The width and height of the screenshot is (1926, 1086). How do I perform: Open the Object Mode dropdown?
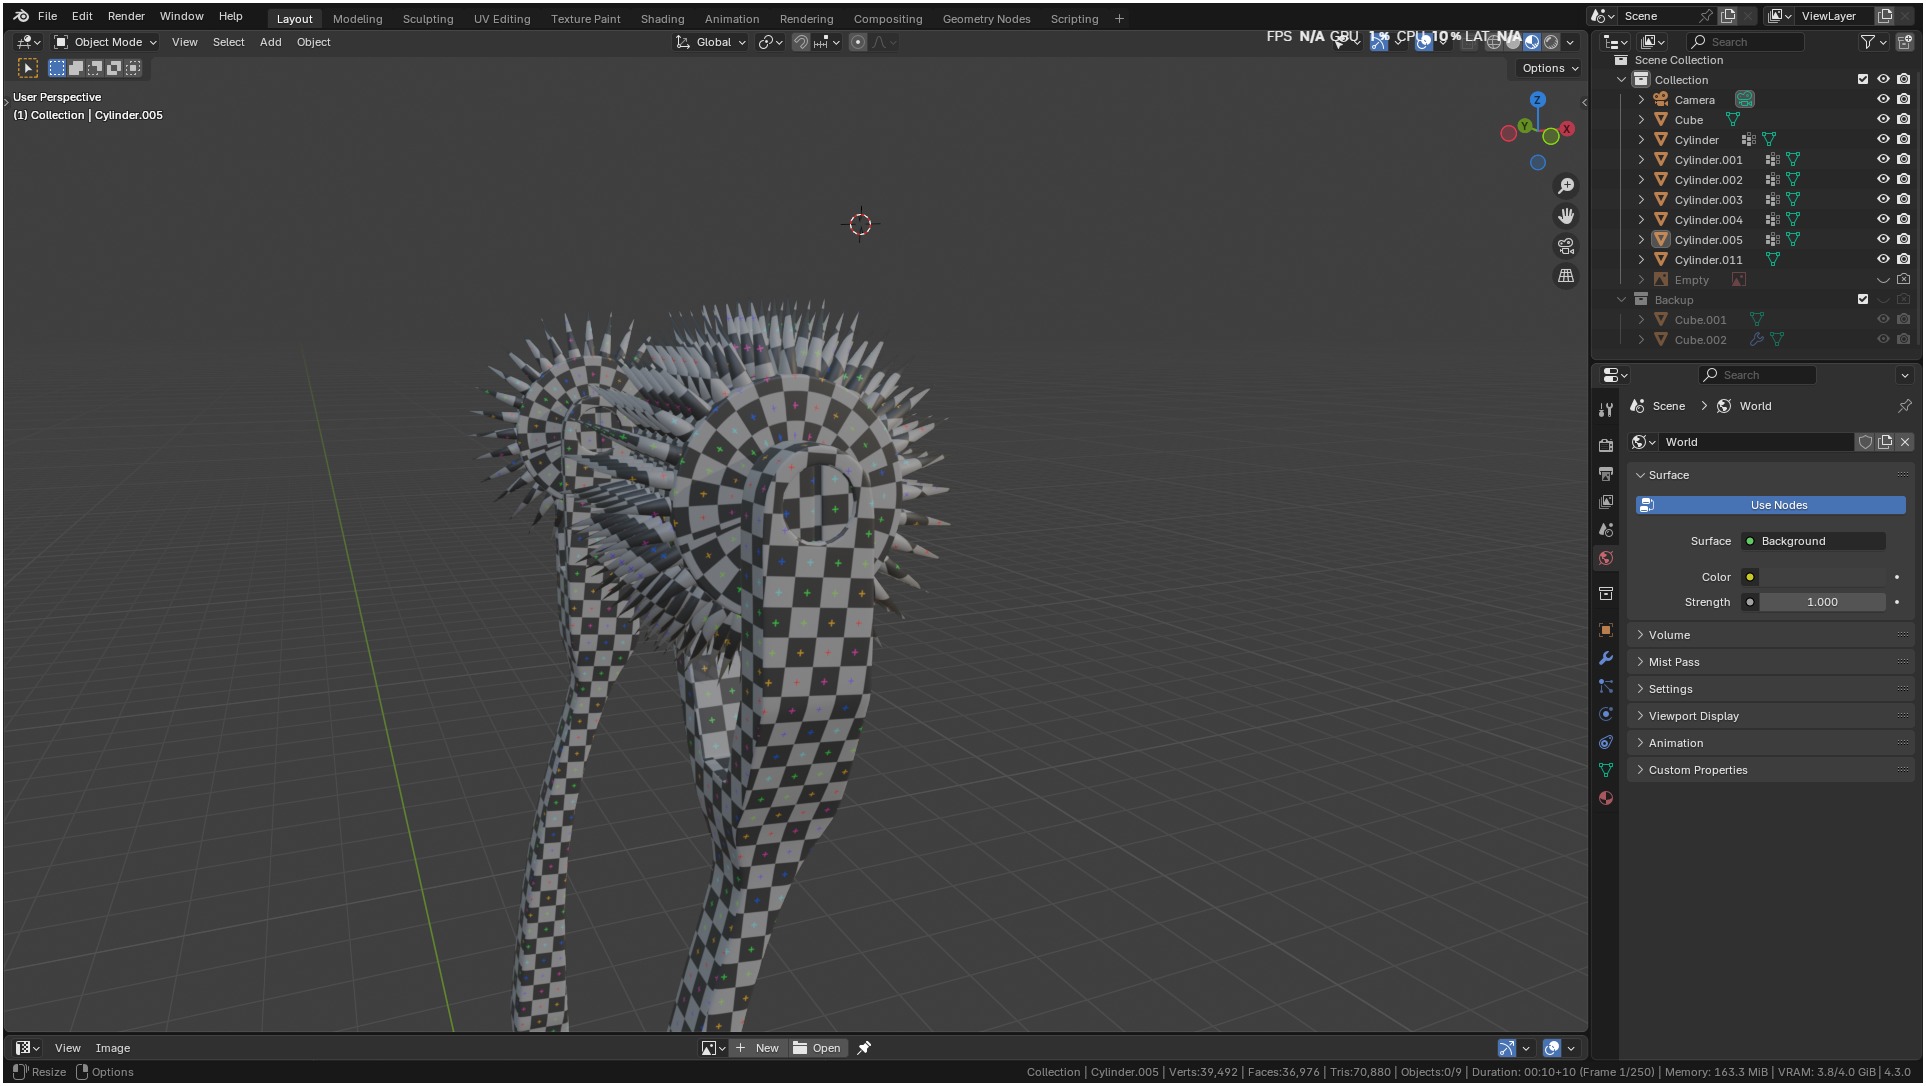tap(106, 42)
